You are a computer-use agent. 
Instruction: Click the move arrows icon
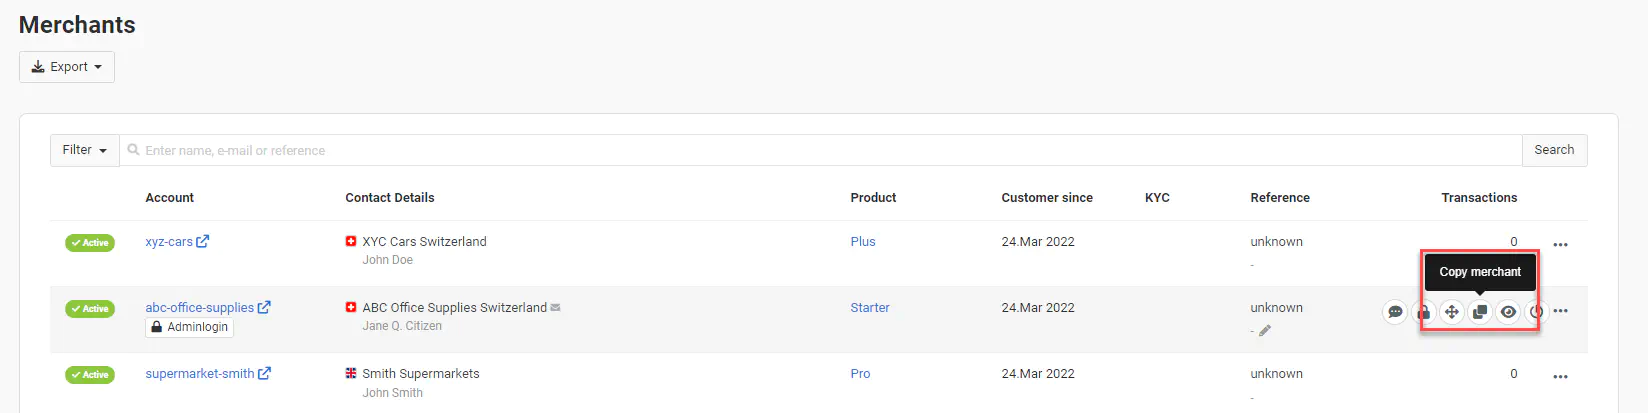click(x=1451, y=312)
